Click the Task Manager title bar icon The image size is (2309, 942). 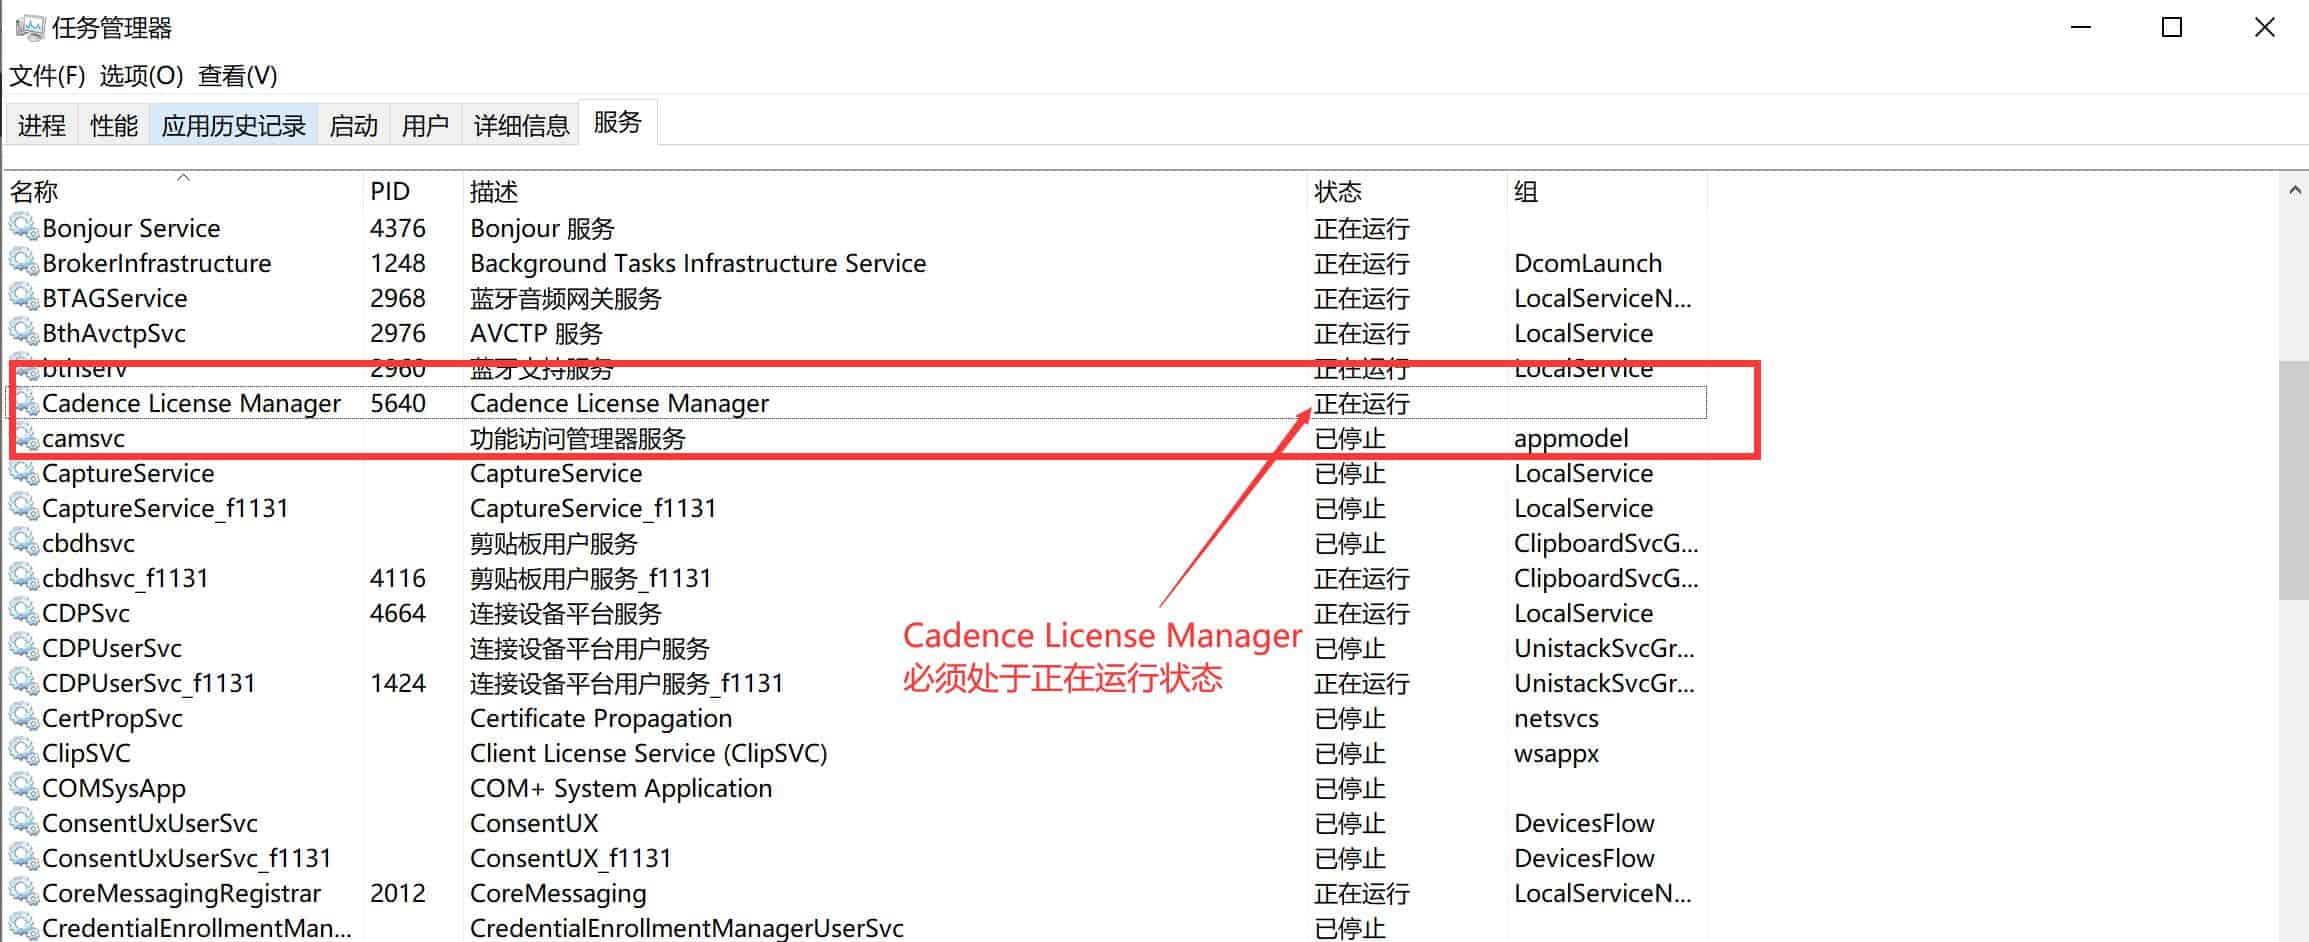click(30, 28)
